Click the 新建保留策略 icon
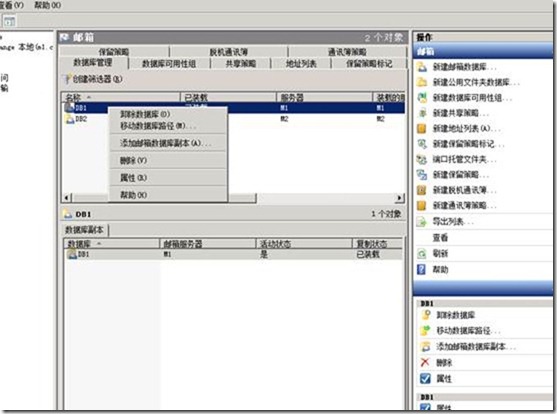The image size is (557, 414). 422,175
